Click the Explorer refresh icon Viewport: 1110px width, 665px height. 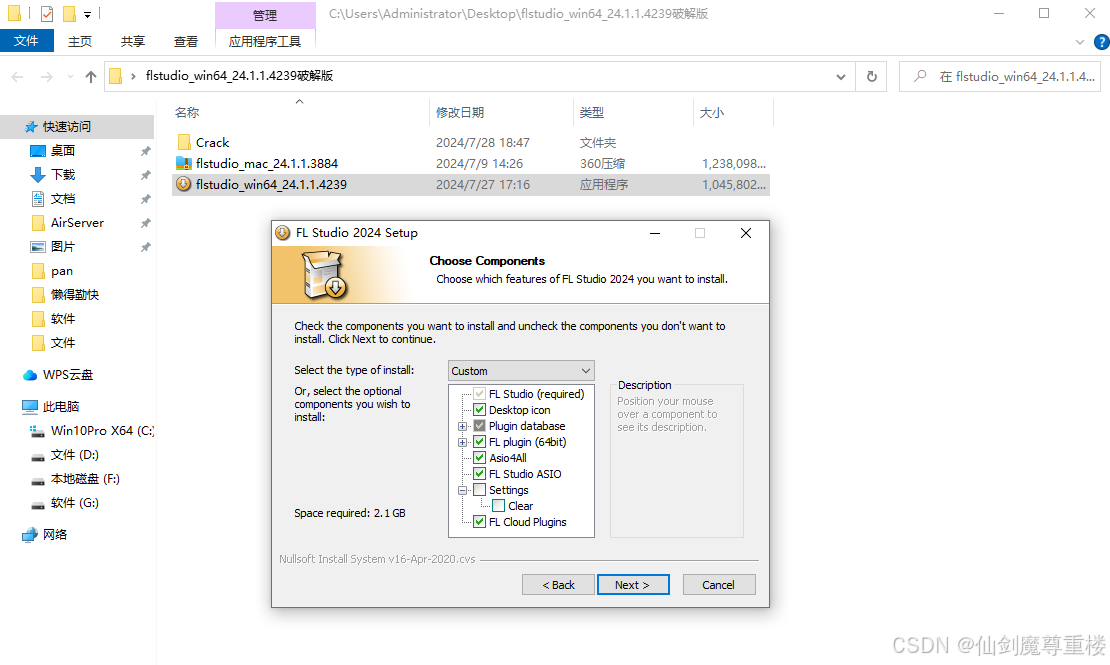pyautogui.click(x=871, y=76)
